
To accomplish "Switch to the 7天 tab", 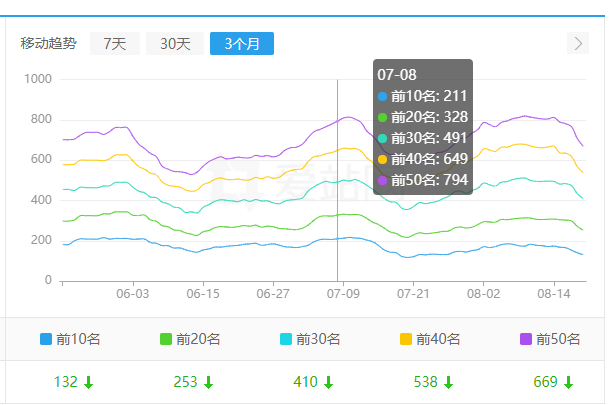I will 115,44.
